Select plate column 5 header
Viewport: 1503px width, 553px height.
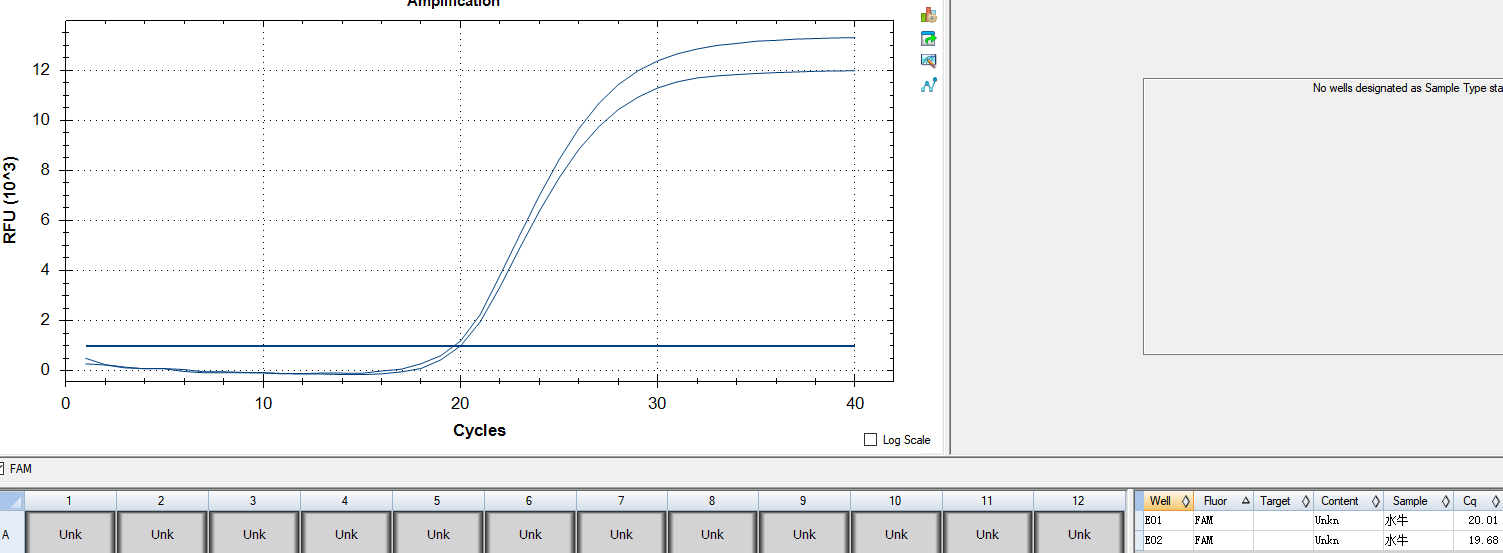pos(438,501)
